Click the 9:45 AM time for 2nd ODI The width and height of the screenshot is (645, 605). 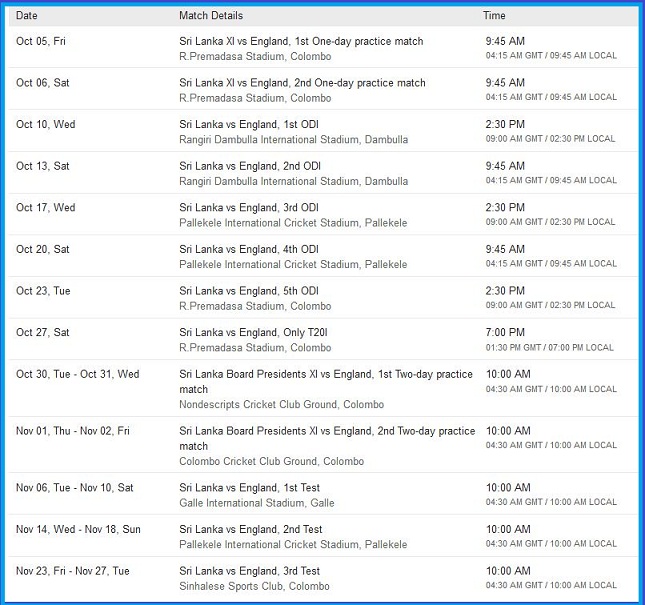pyautogui.click(x=505, y=166)
